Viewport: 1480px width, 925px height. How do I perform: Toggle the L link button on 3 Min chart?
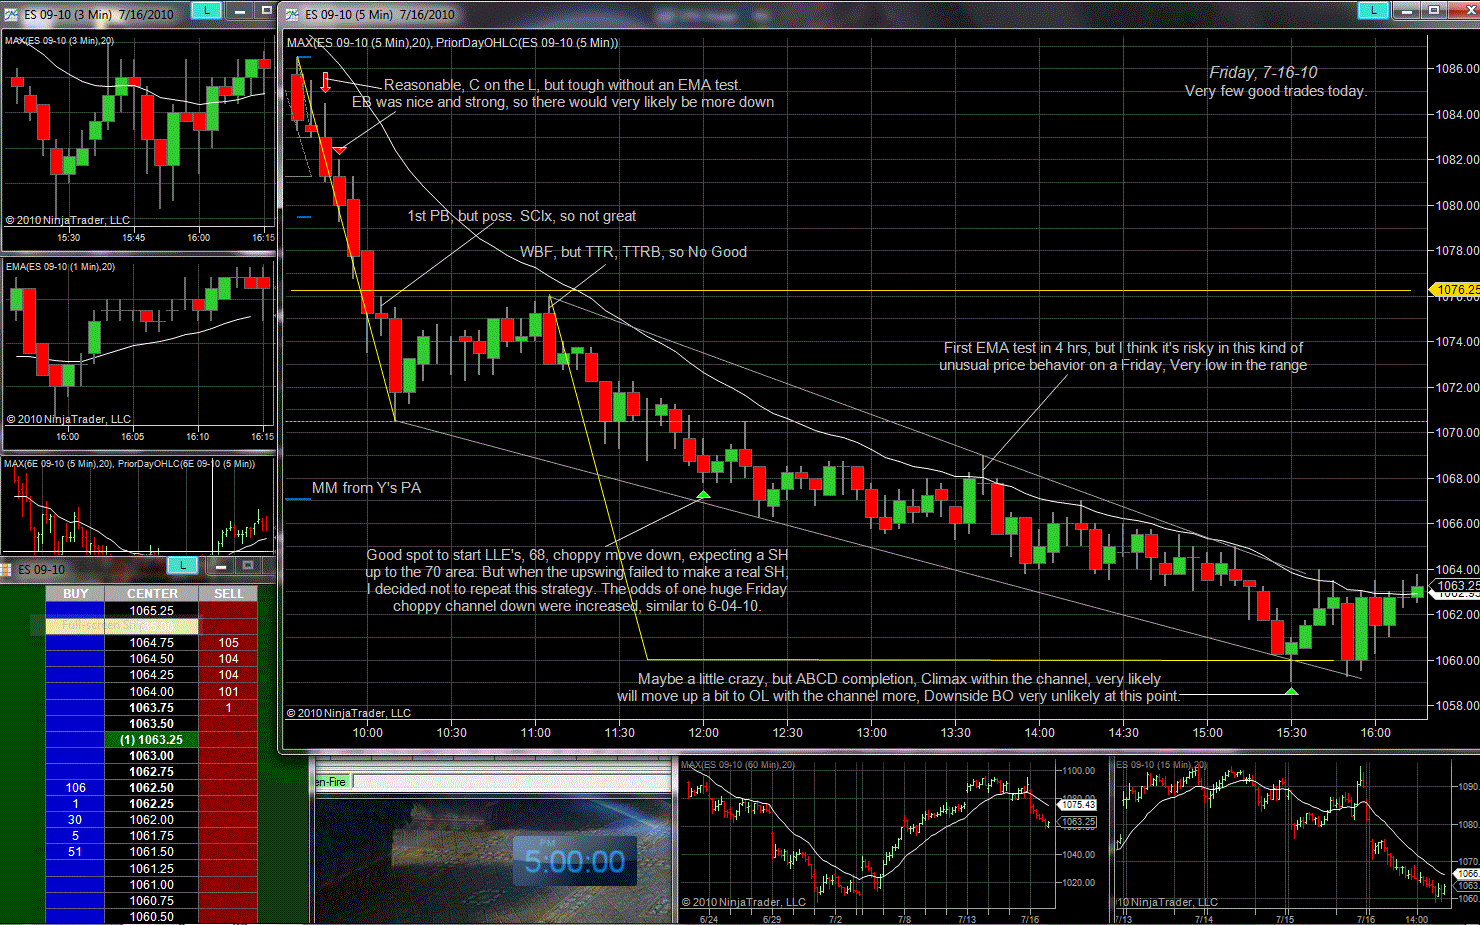pyautogui.click(x=206, y=10)
